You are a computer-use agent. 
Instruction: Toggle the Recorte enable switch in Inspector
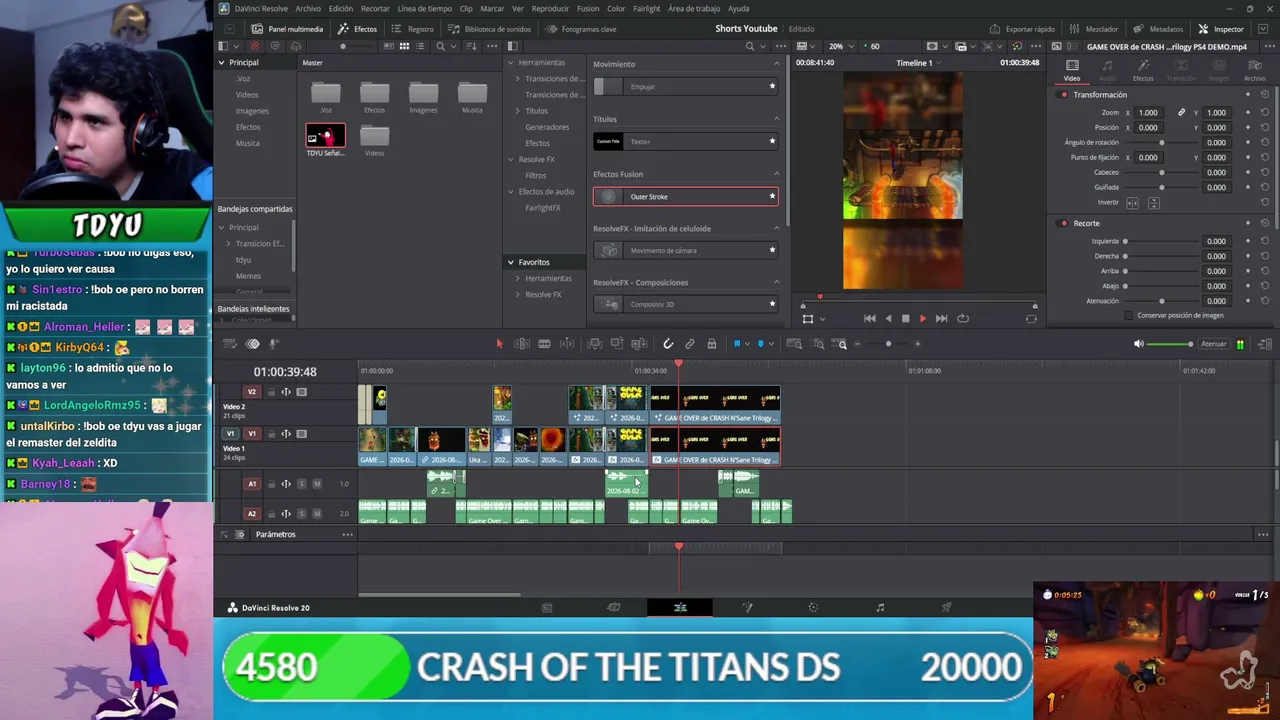(x=1064, y=223)
